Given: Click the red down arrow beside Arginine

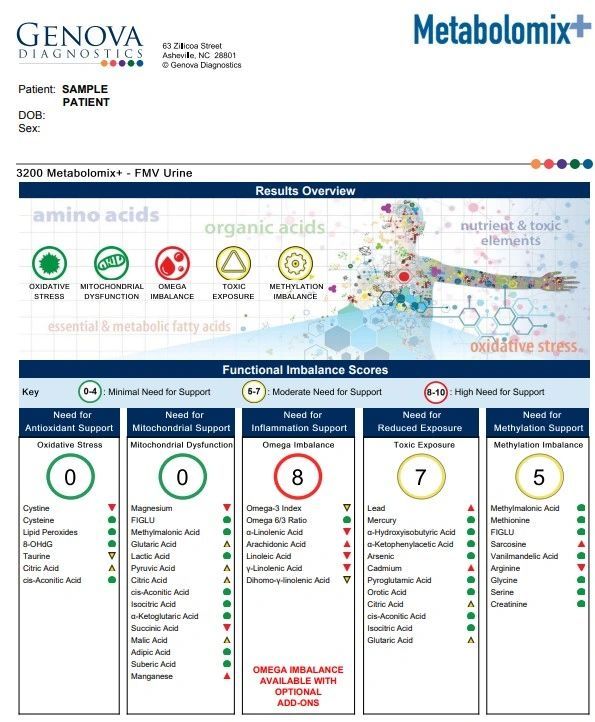Looking at the screenshot, I should point(581,568).
